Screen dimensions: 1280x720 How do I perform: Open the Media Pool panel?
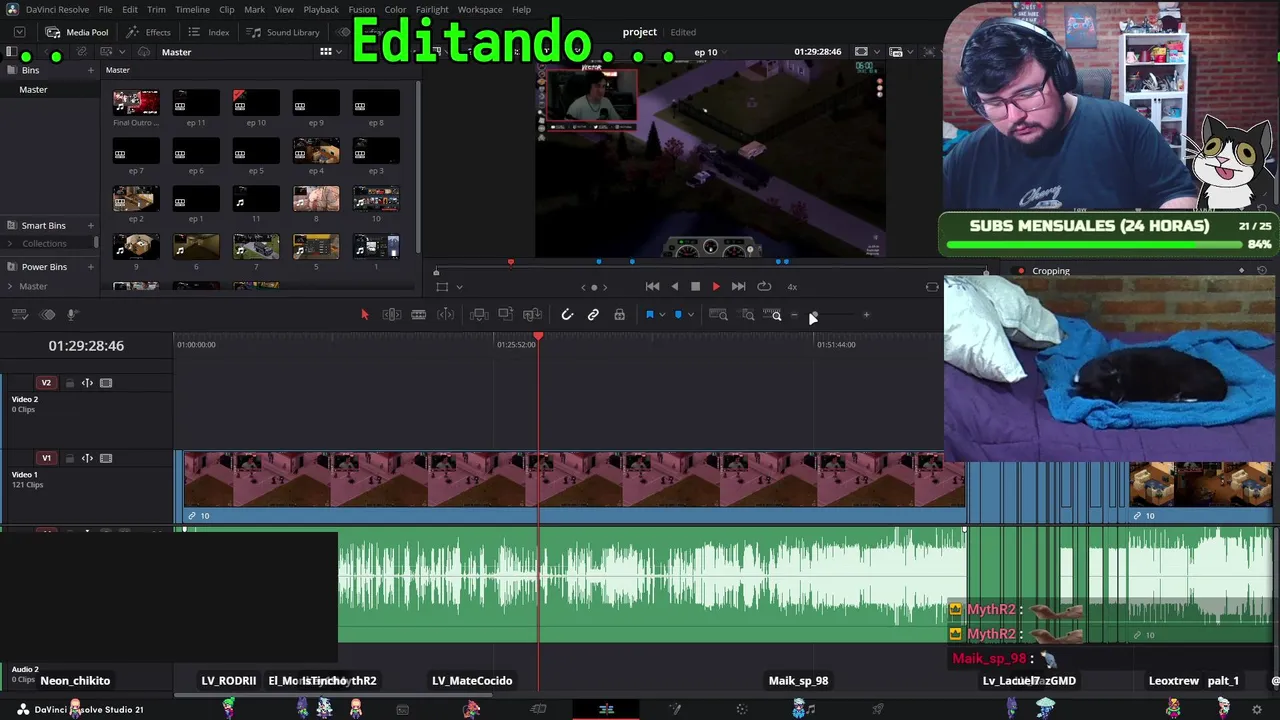(77, 32)
